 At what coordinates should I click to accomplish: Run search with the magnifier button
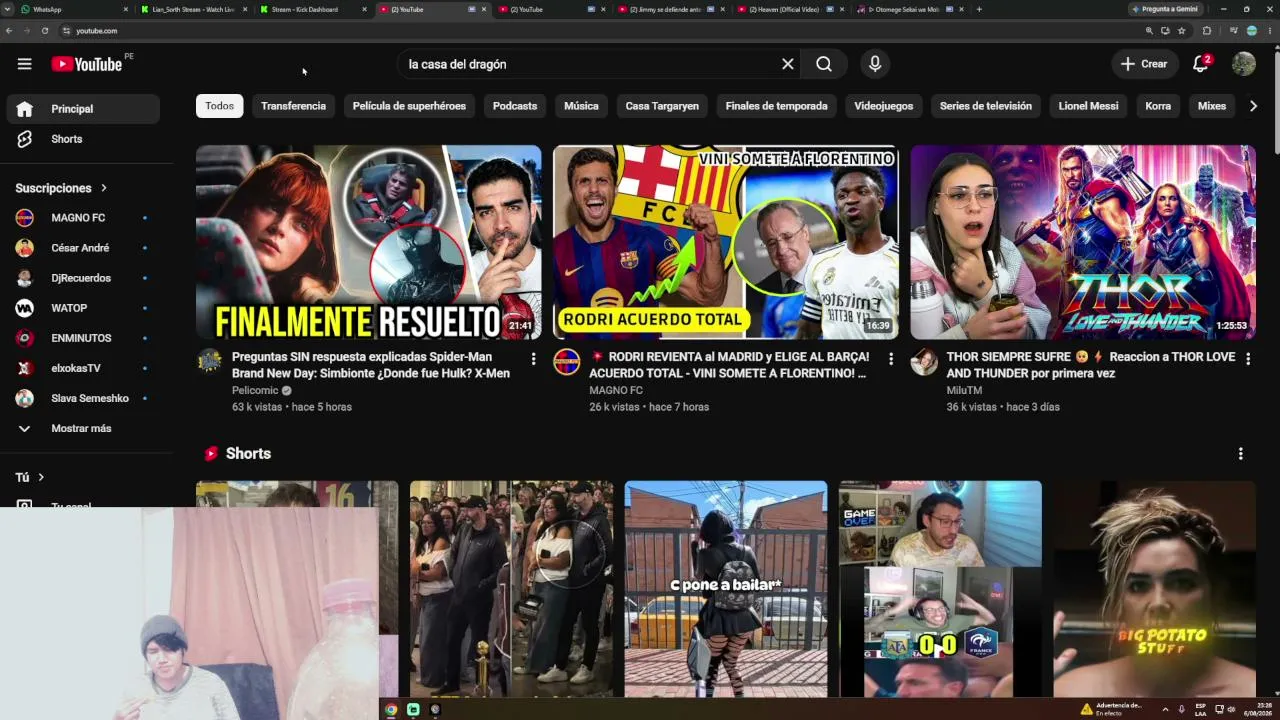[x=824, y=64]
